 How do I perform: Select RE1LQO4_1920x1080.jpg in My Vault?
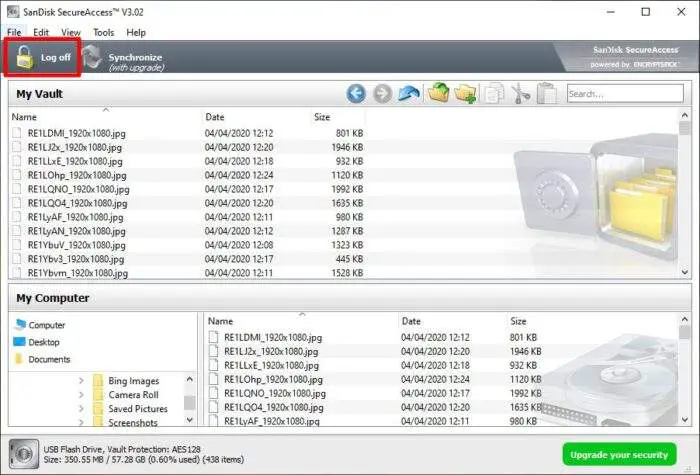click(x=77, y=203)
